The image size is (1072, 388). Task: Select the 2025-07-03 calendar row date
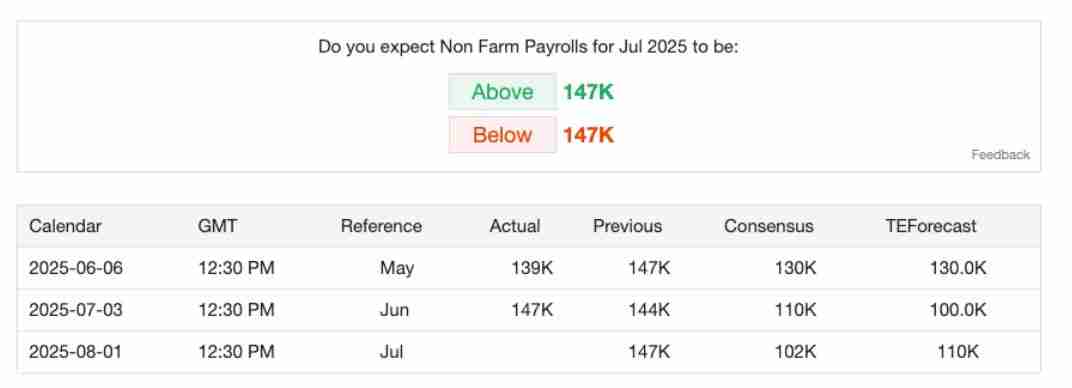click(76, 310)
